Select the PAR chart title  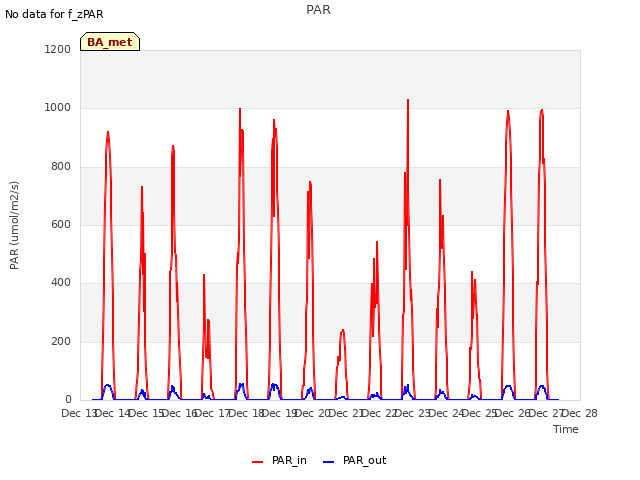tap(318, 9)
